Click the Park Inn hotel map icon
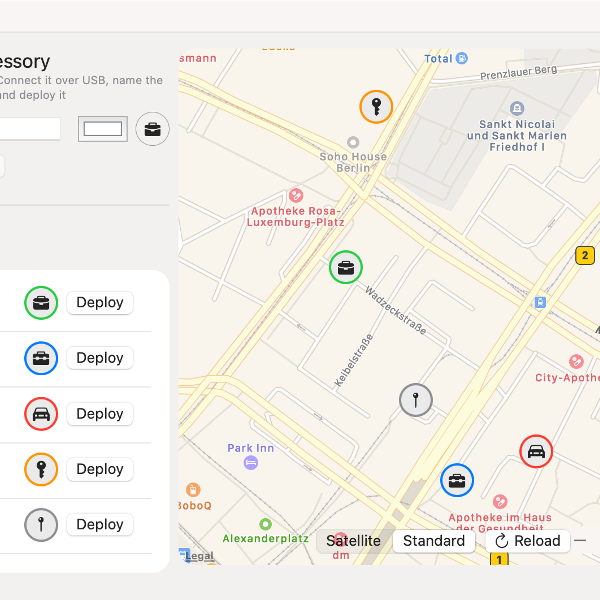The height and width of the screenshot is (600, 600). 251,462
